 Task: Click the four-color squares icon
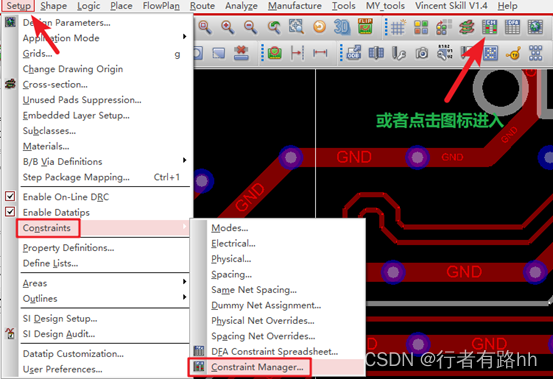(x=421, y=27)
